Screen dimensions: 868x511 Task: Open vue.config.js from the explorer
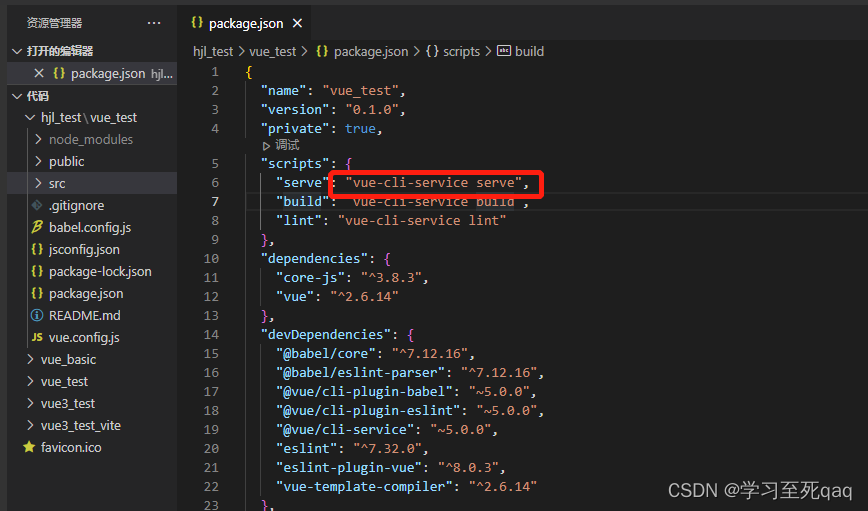coord(84,337)
